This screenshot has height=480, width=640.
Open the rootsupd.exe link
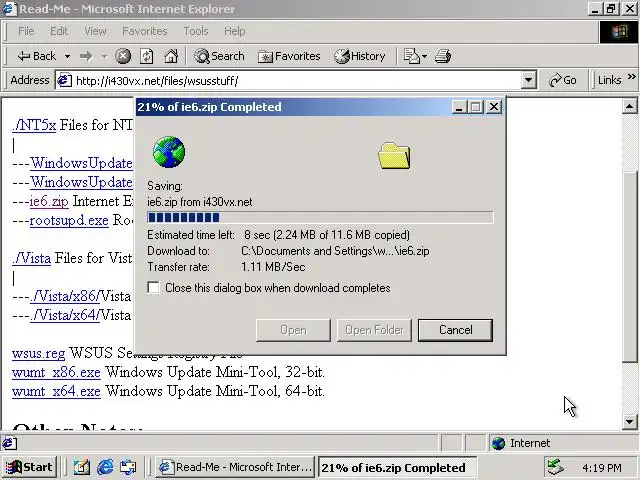pyautogui.click(x=69, y=220)
